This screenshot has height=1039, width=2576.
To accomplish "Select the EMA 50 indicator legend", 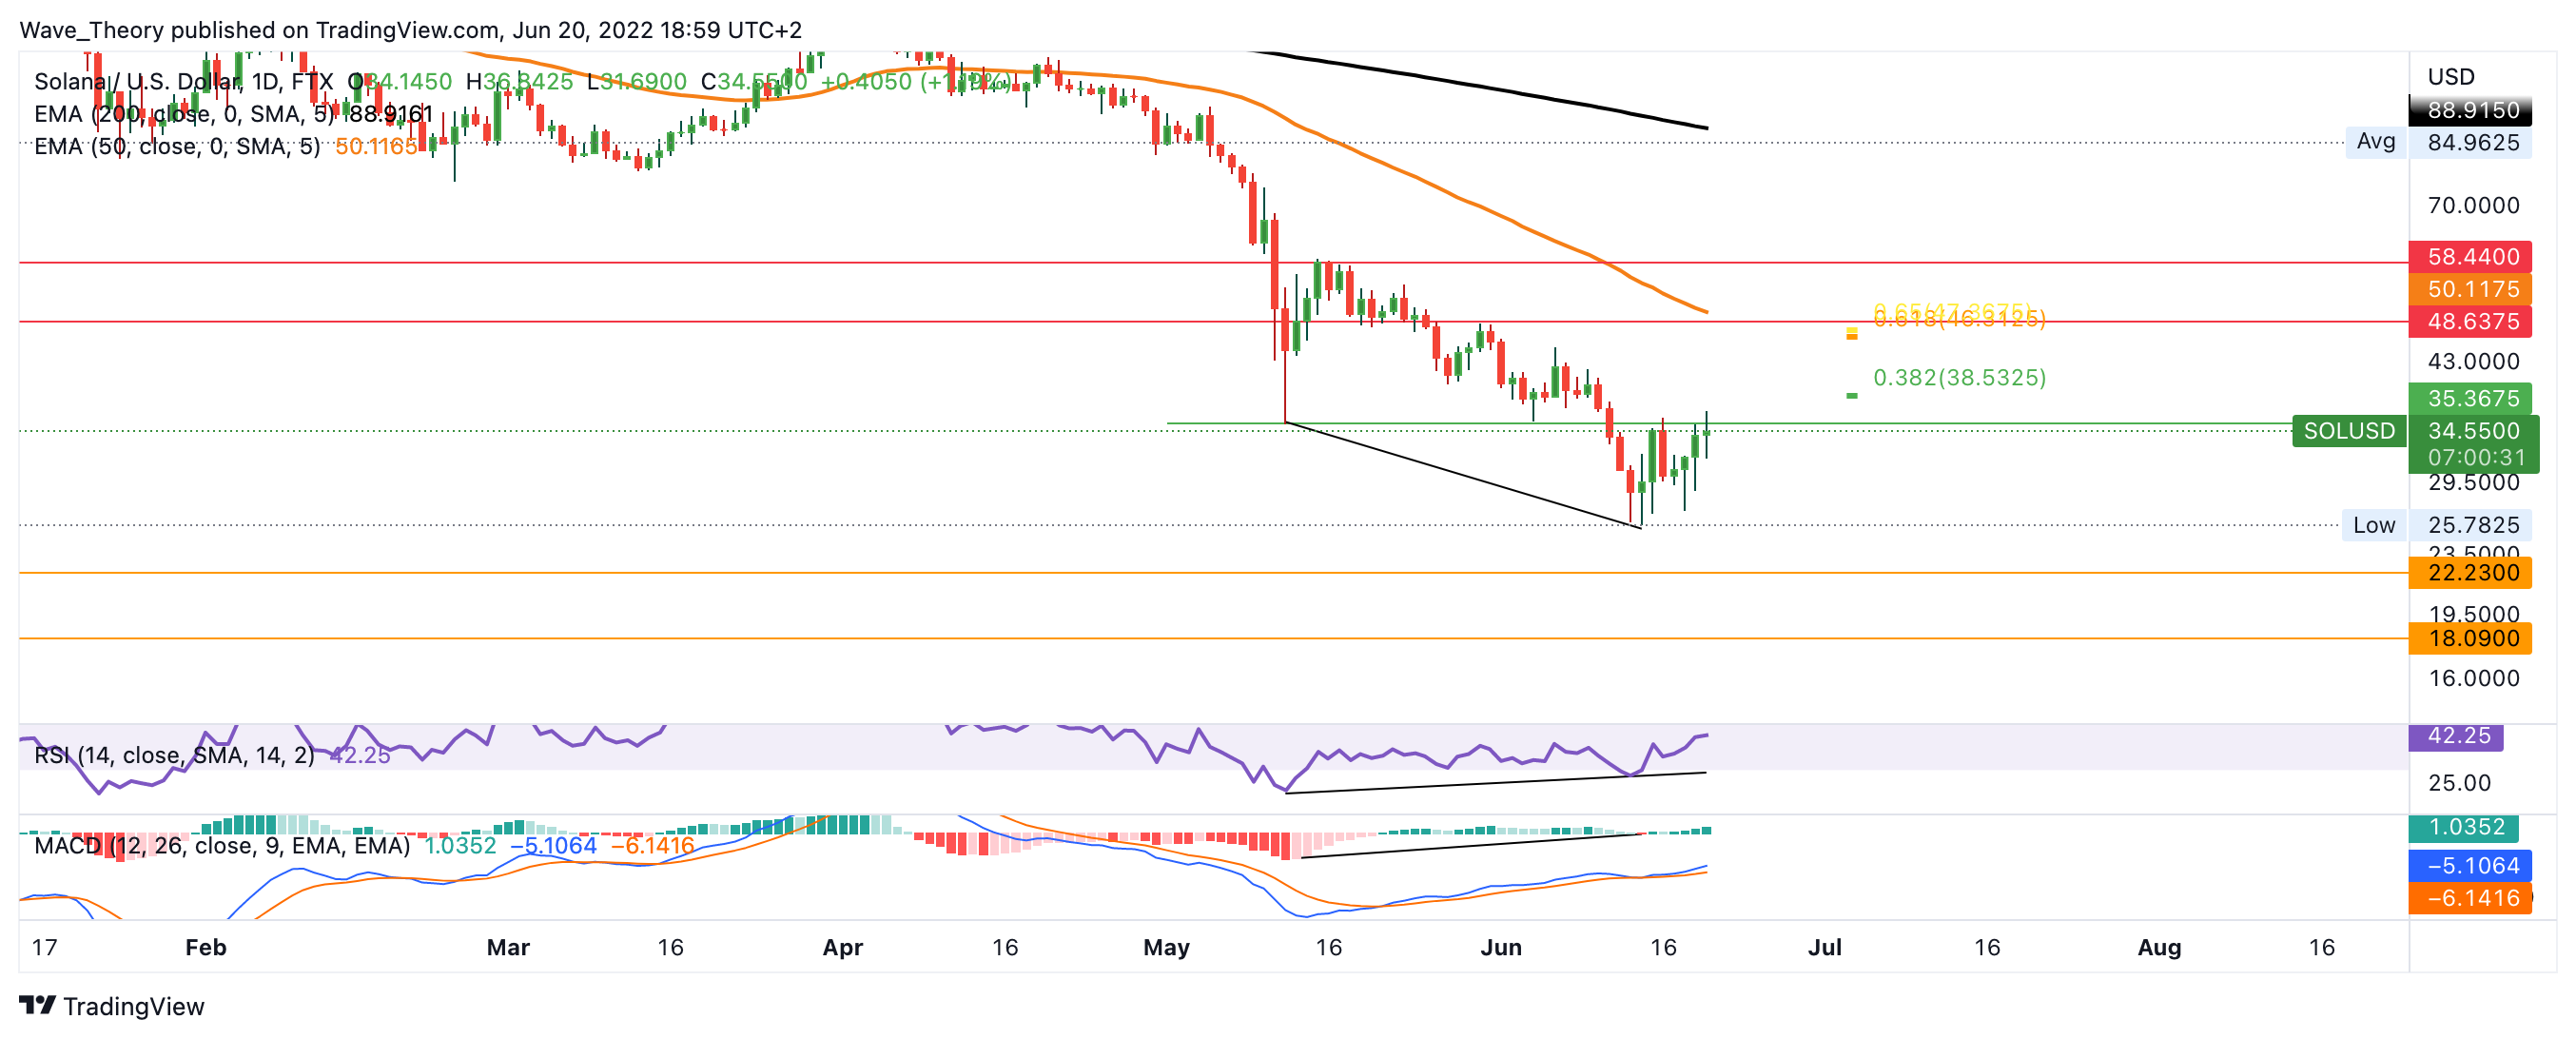I will pos(176,146).
